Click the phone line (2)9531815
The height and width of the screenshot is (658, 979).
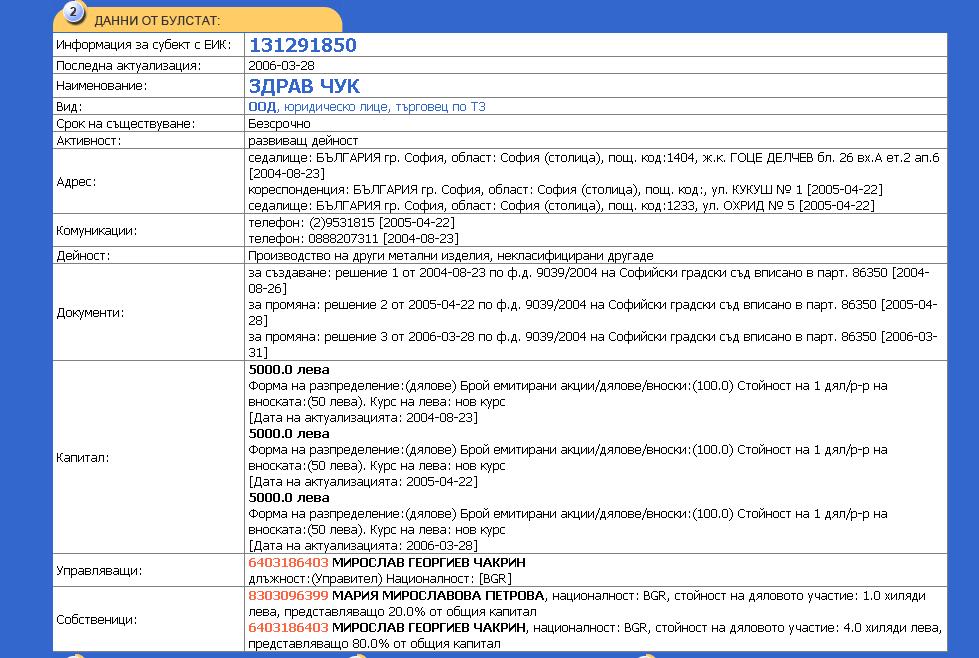[x=352, y=222]
